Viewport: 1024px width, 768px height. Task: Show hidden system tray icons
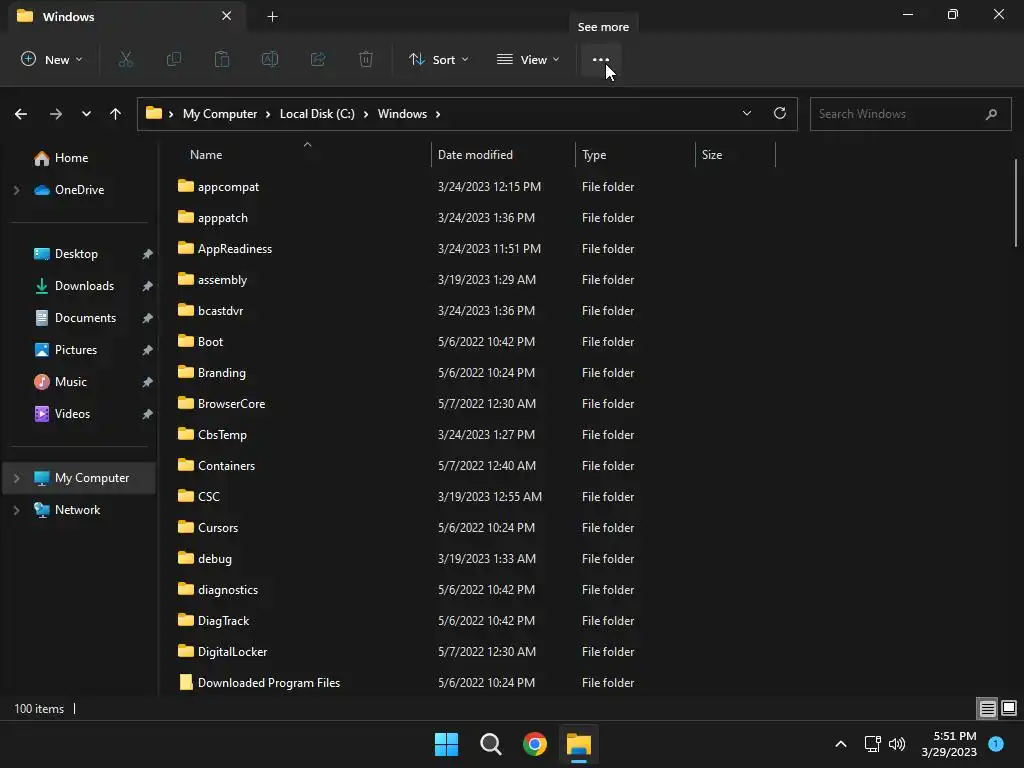[x=841, y=744]
